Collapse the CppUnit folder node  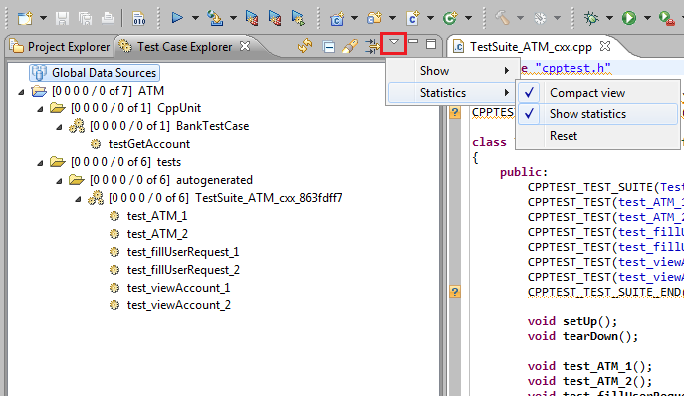(x=40, y=109)
